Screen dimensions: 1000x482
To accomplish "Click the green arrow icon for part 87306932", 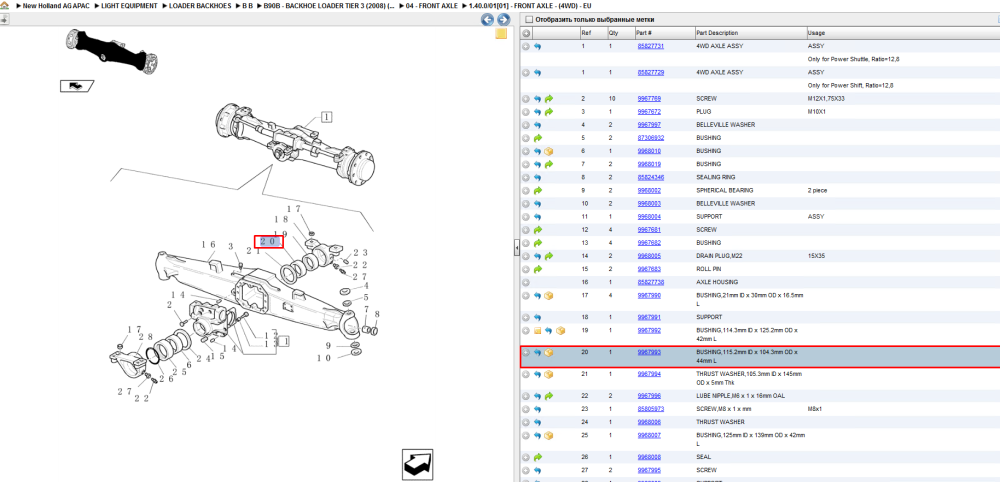I will pos(537,138).
